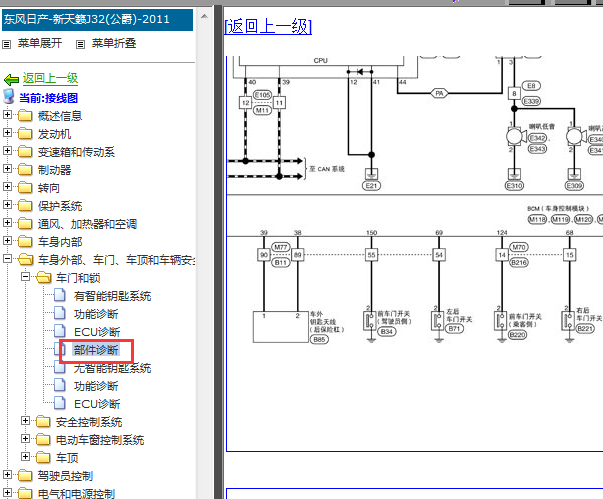
Task: Expand the 制动器 tree node
Action: 7,168
